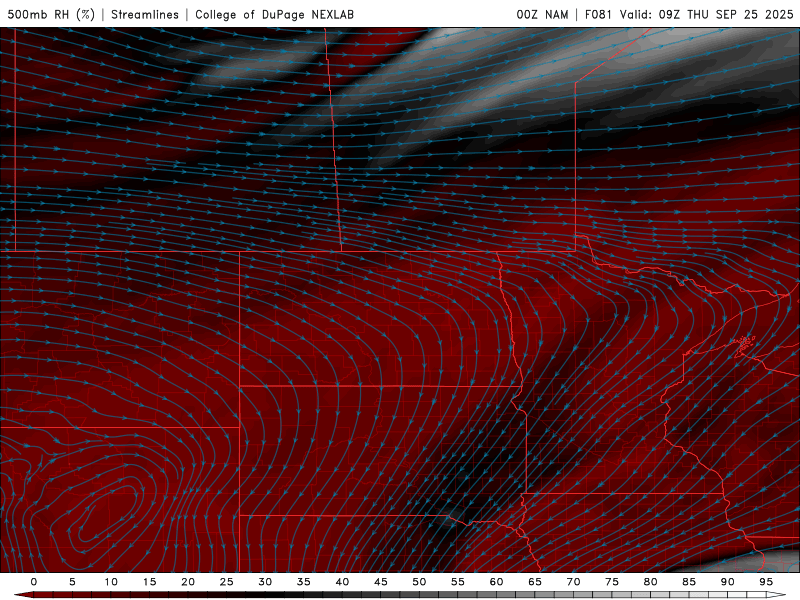Click the "F081" forecast hour label

coord(598,14)
